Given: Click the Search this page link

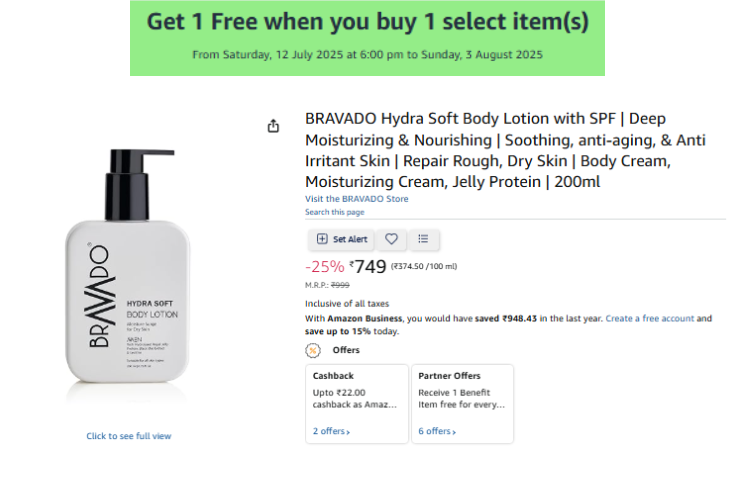Looking at the screenshot, I should point(334,212).
